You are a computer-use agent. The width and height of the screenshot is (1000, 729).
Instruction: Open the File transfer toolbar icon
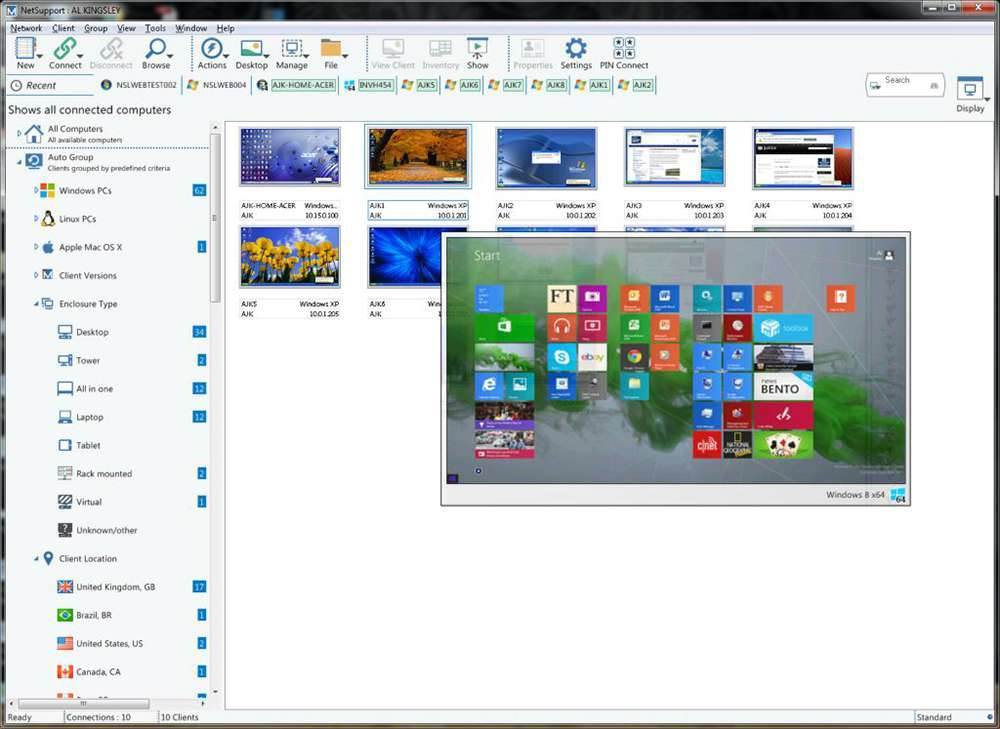(330, 48)
